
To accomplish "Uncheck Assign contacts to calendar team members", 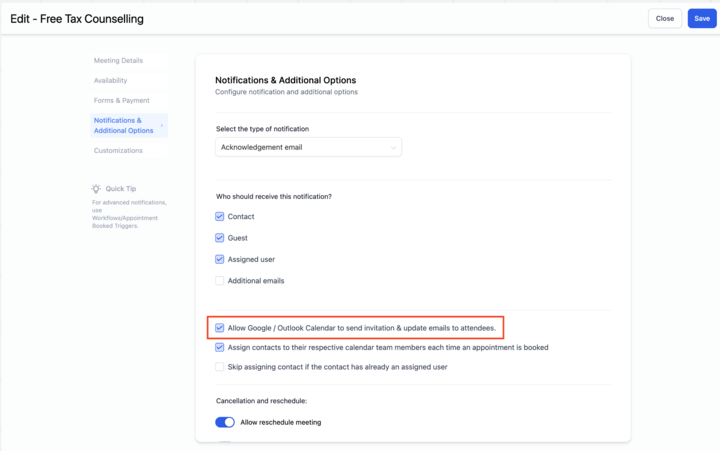I will pyautogui.click(x=219, y=347).
